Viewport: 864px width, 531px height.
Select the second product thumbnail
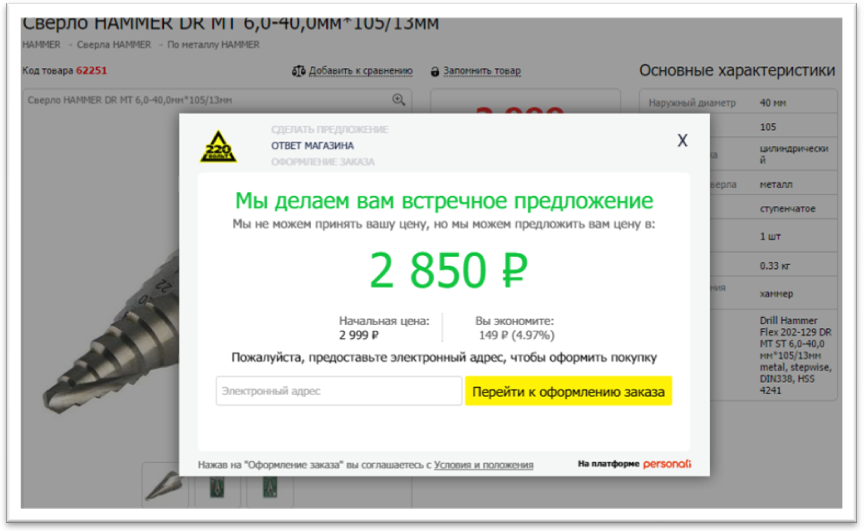pos(217,486)
